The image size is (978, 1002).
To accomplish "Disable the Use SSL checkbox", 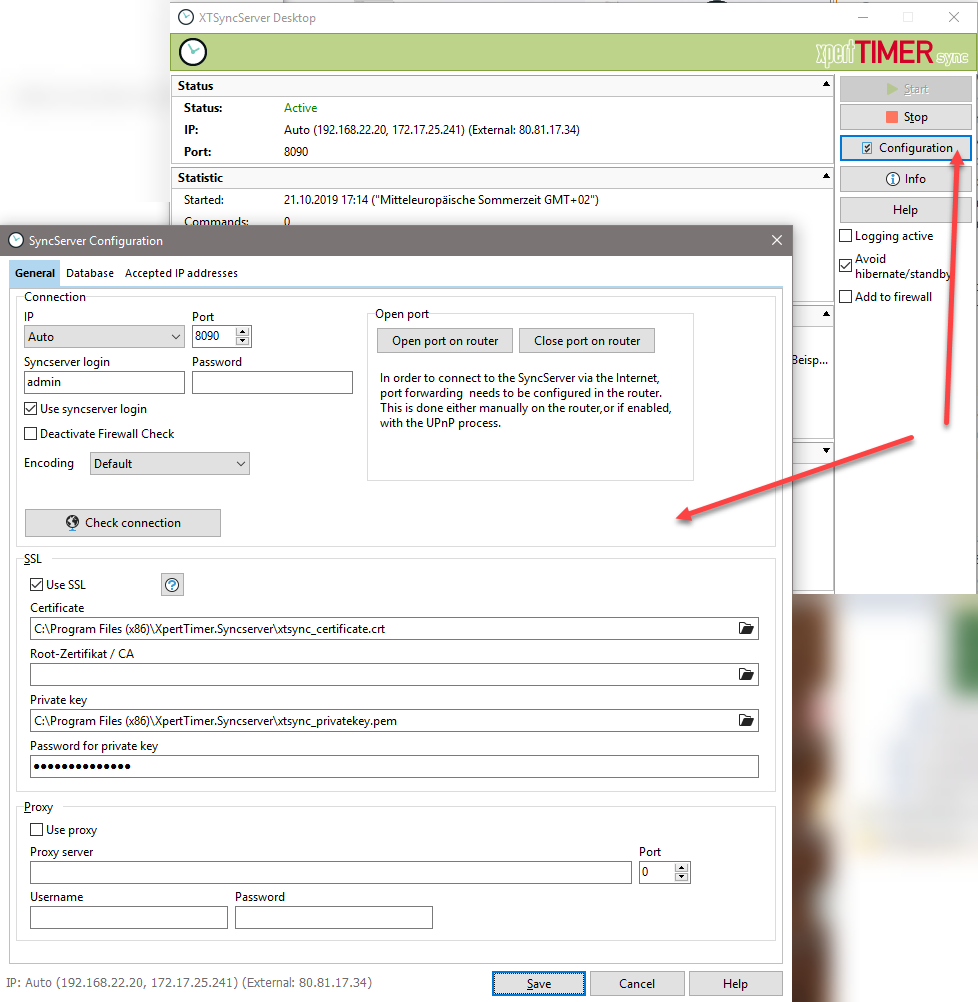I will (36, 584).
